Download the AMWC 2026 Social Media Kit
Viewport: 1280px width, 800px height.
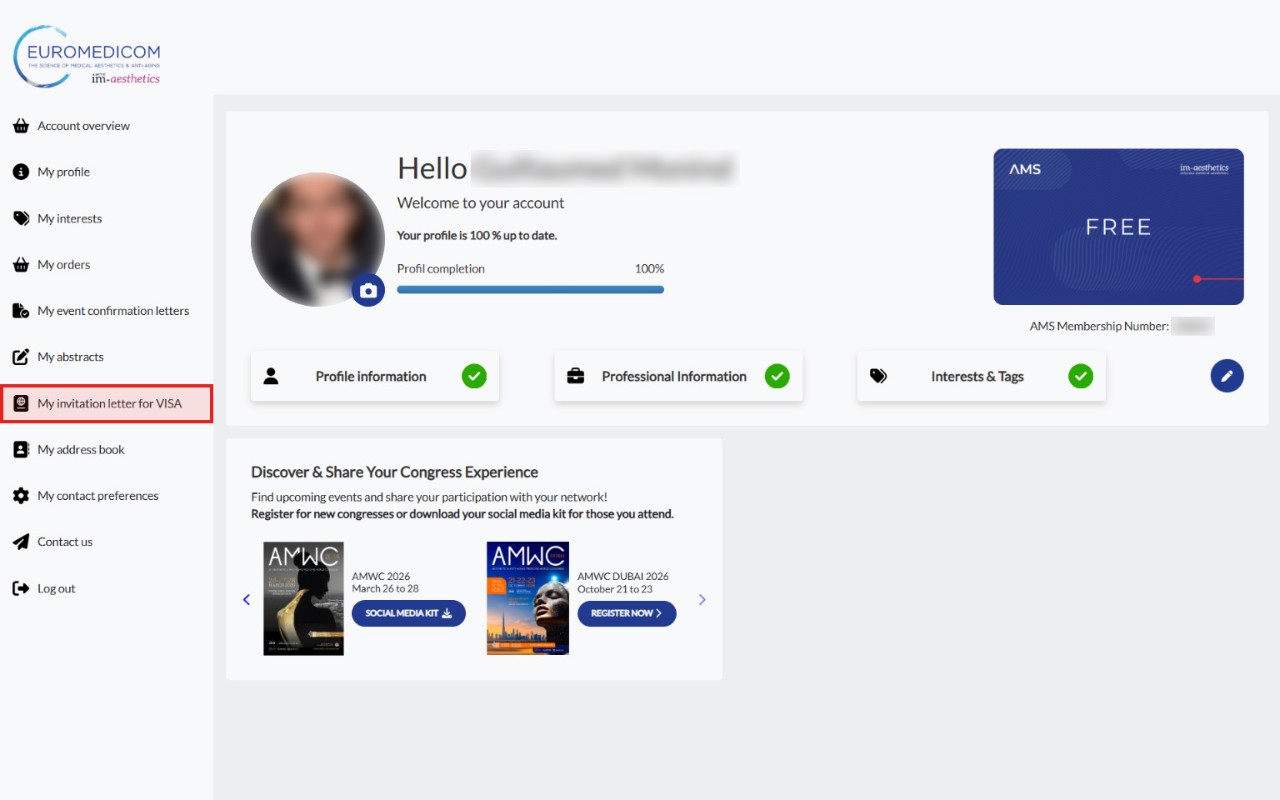pyautogui.click(x=408, y=613)
